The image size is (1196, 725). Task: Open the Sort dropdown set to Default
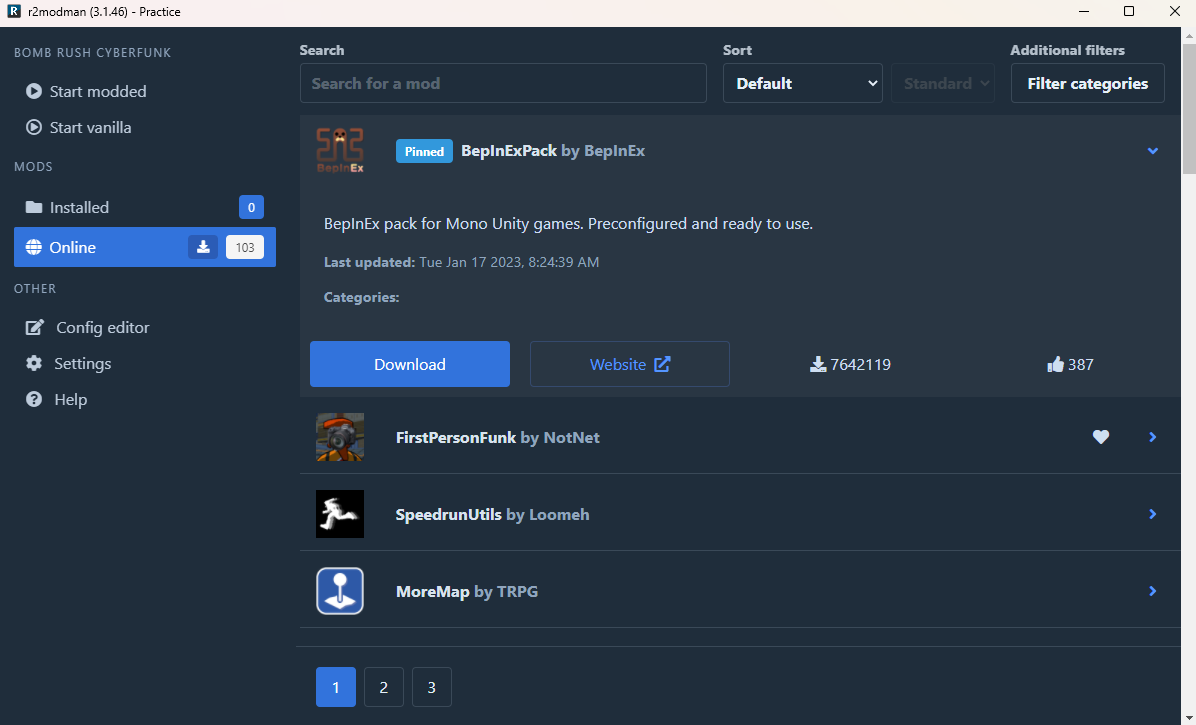802,83
